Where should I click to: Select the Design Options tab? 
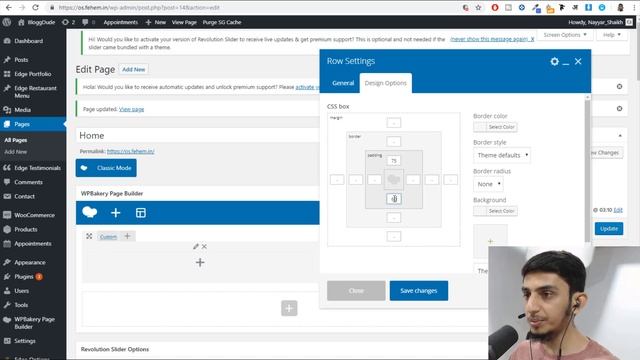pyautogui.click(x=386, y=83)
